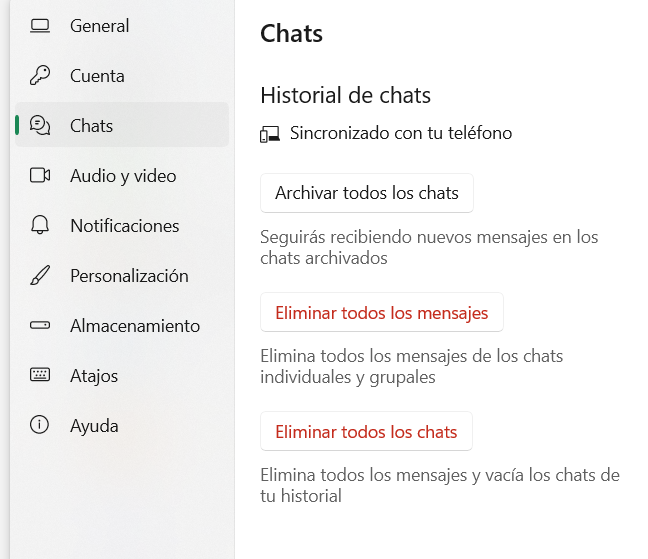Viewport: 648px width, 559px height.
Task: Click the keyboard icon for Atajos
Action: point(40,376)
